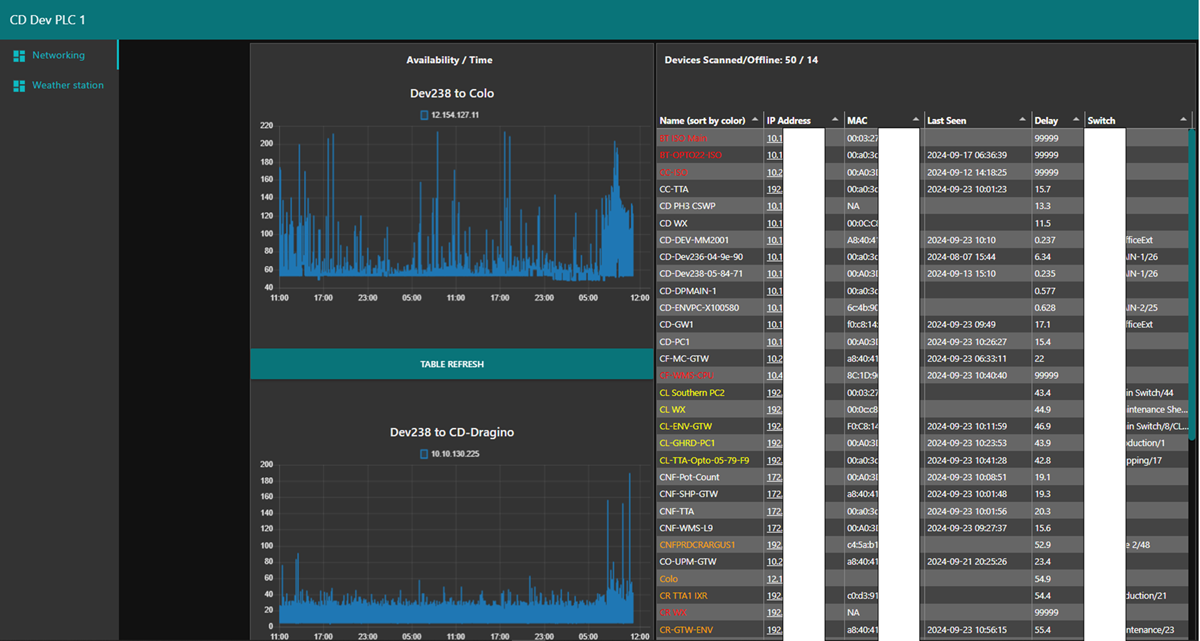The width and height of the screenshot is (1200, 641).
Task: Select the CNF-Pot-Count device name
Action: coord(690,477)
